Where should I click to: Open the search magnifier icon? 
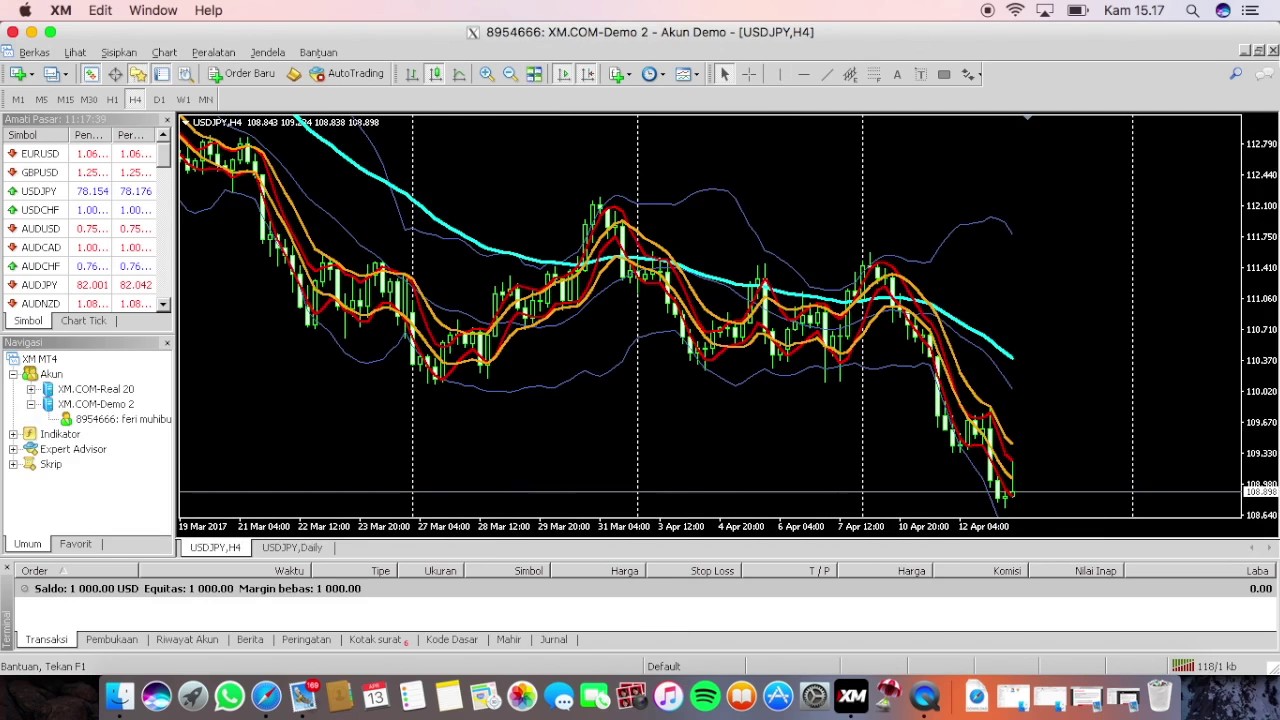pyautogui.click(x=1236, y=74)
